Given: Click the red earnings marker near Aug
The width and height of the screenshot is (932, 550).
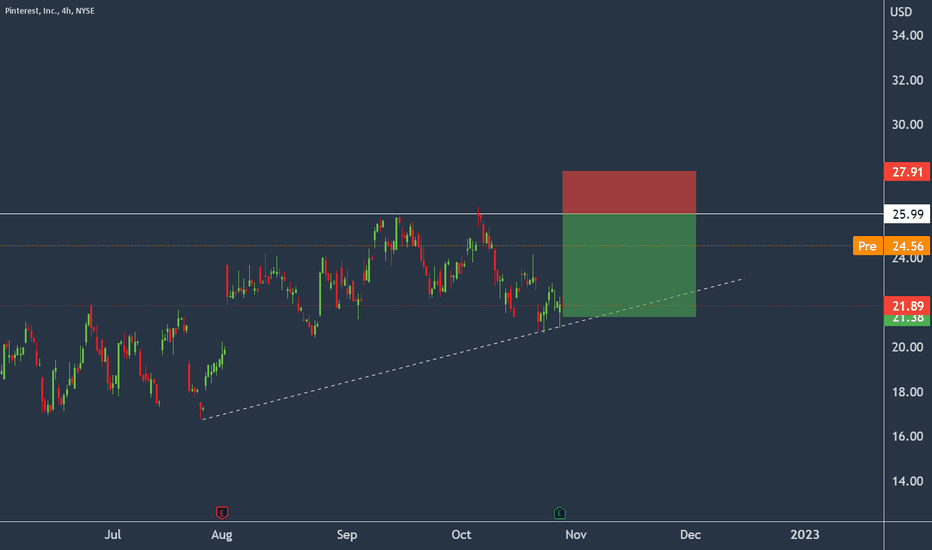Looking at the screenshot, I should coord(222,513).
